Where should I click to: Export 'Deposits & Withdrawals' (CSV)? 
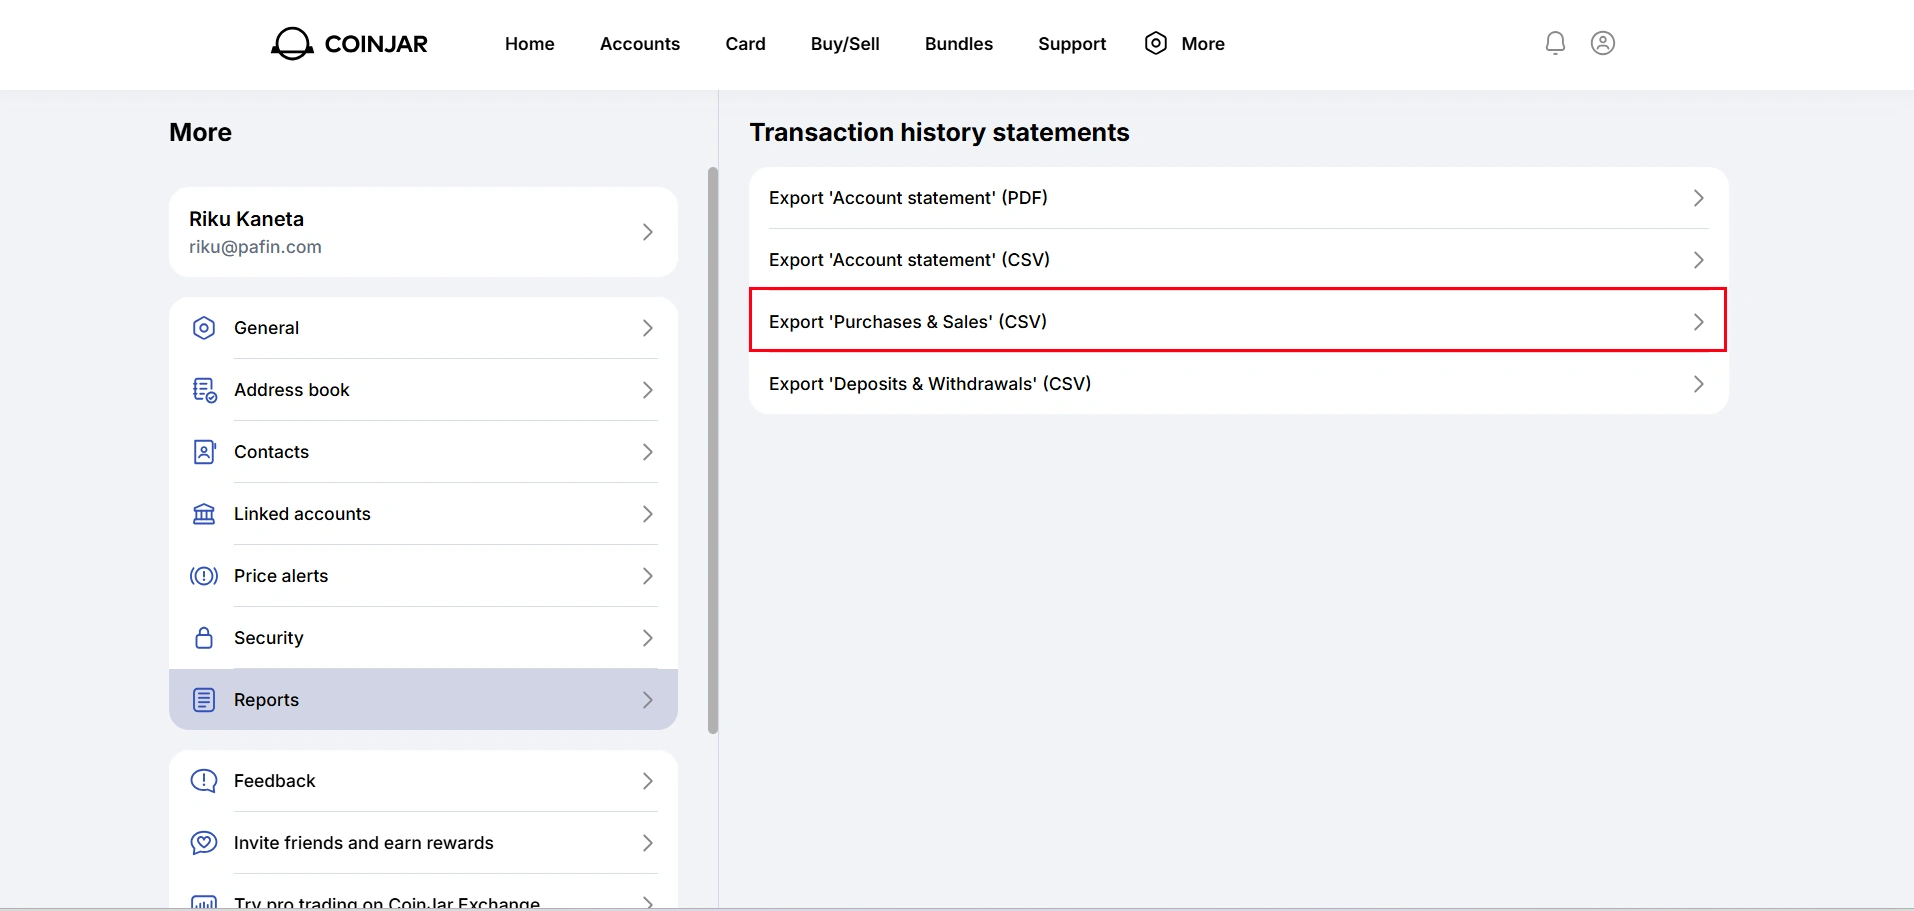point(1238,384)
